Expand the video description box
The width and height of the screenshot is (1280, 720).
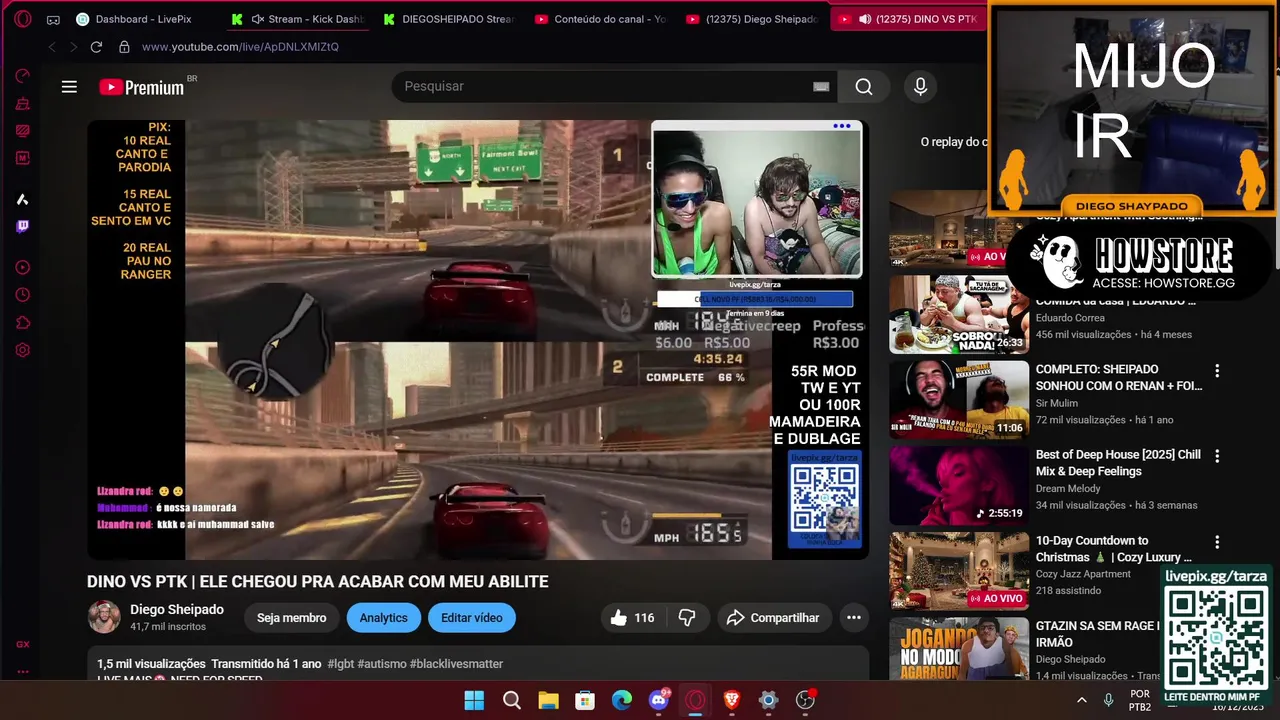(x=477, y=665)
